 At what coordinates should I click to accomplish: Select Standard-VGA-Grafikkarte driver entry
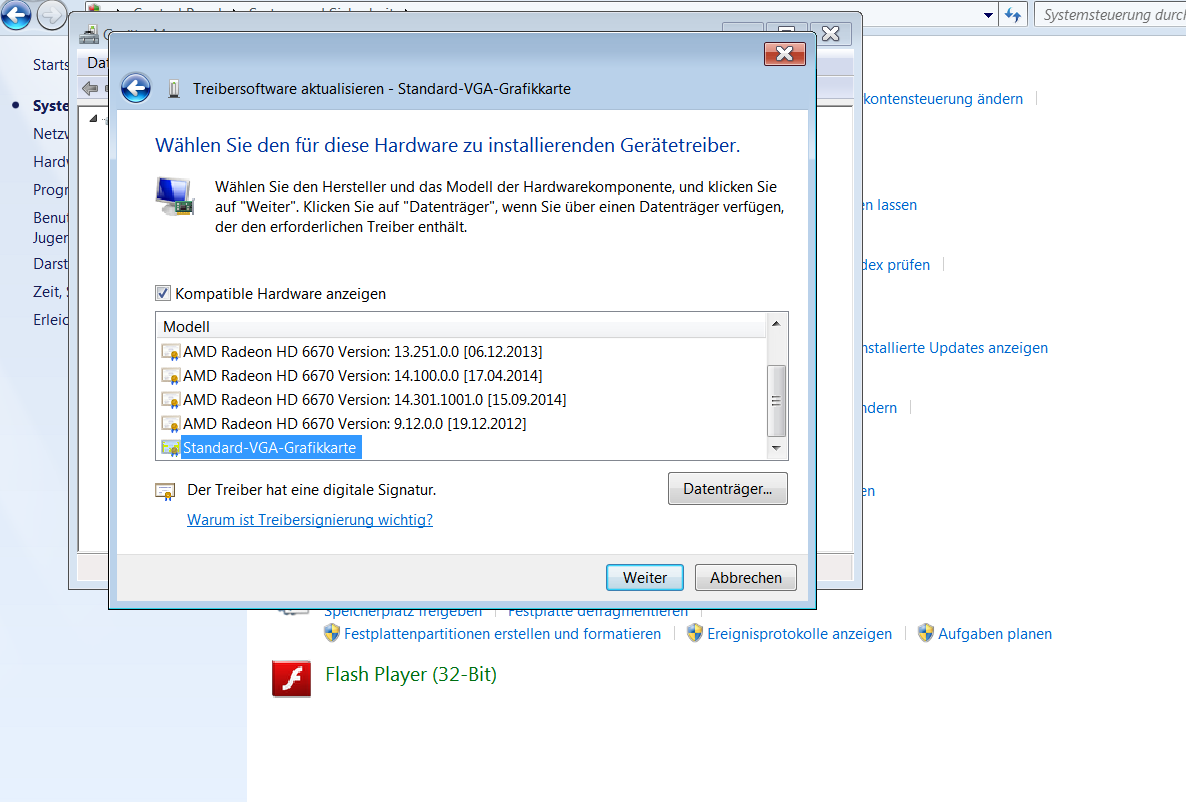tap(269, 448)
